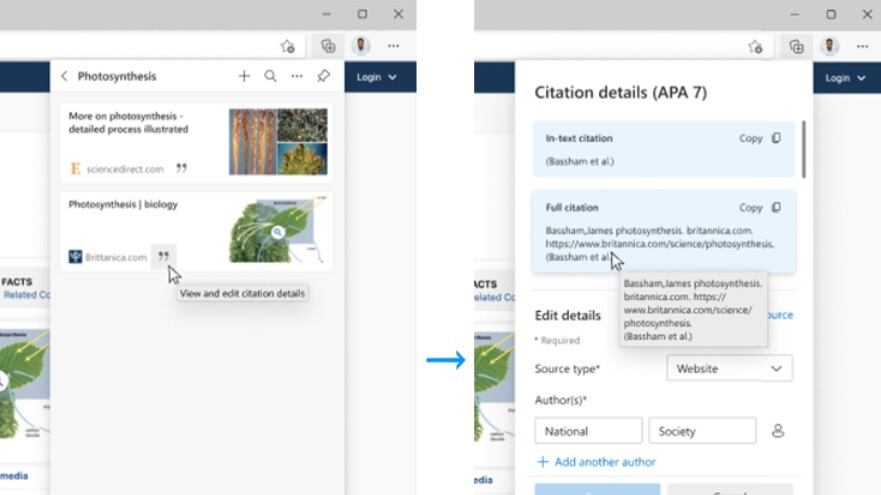
Task: Copy the full citation
Action: pyautogui.click(x=760, y=208)
